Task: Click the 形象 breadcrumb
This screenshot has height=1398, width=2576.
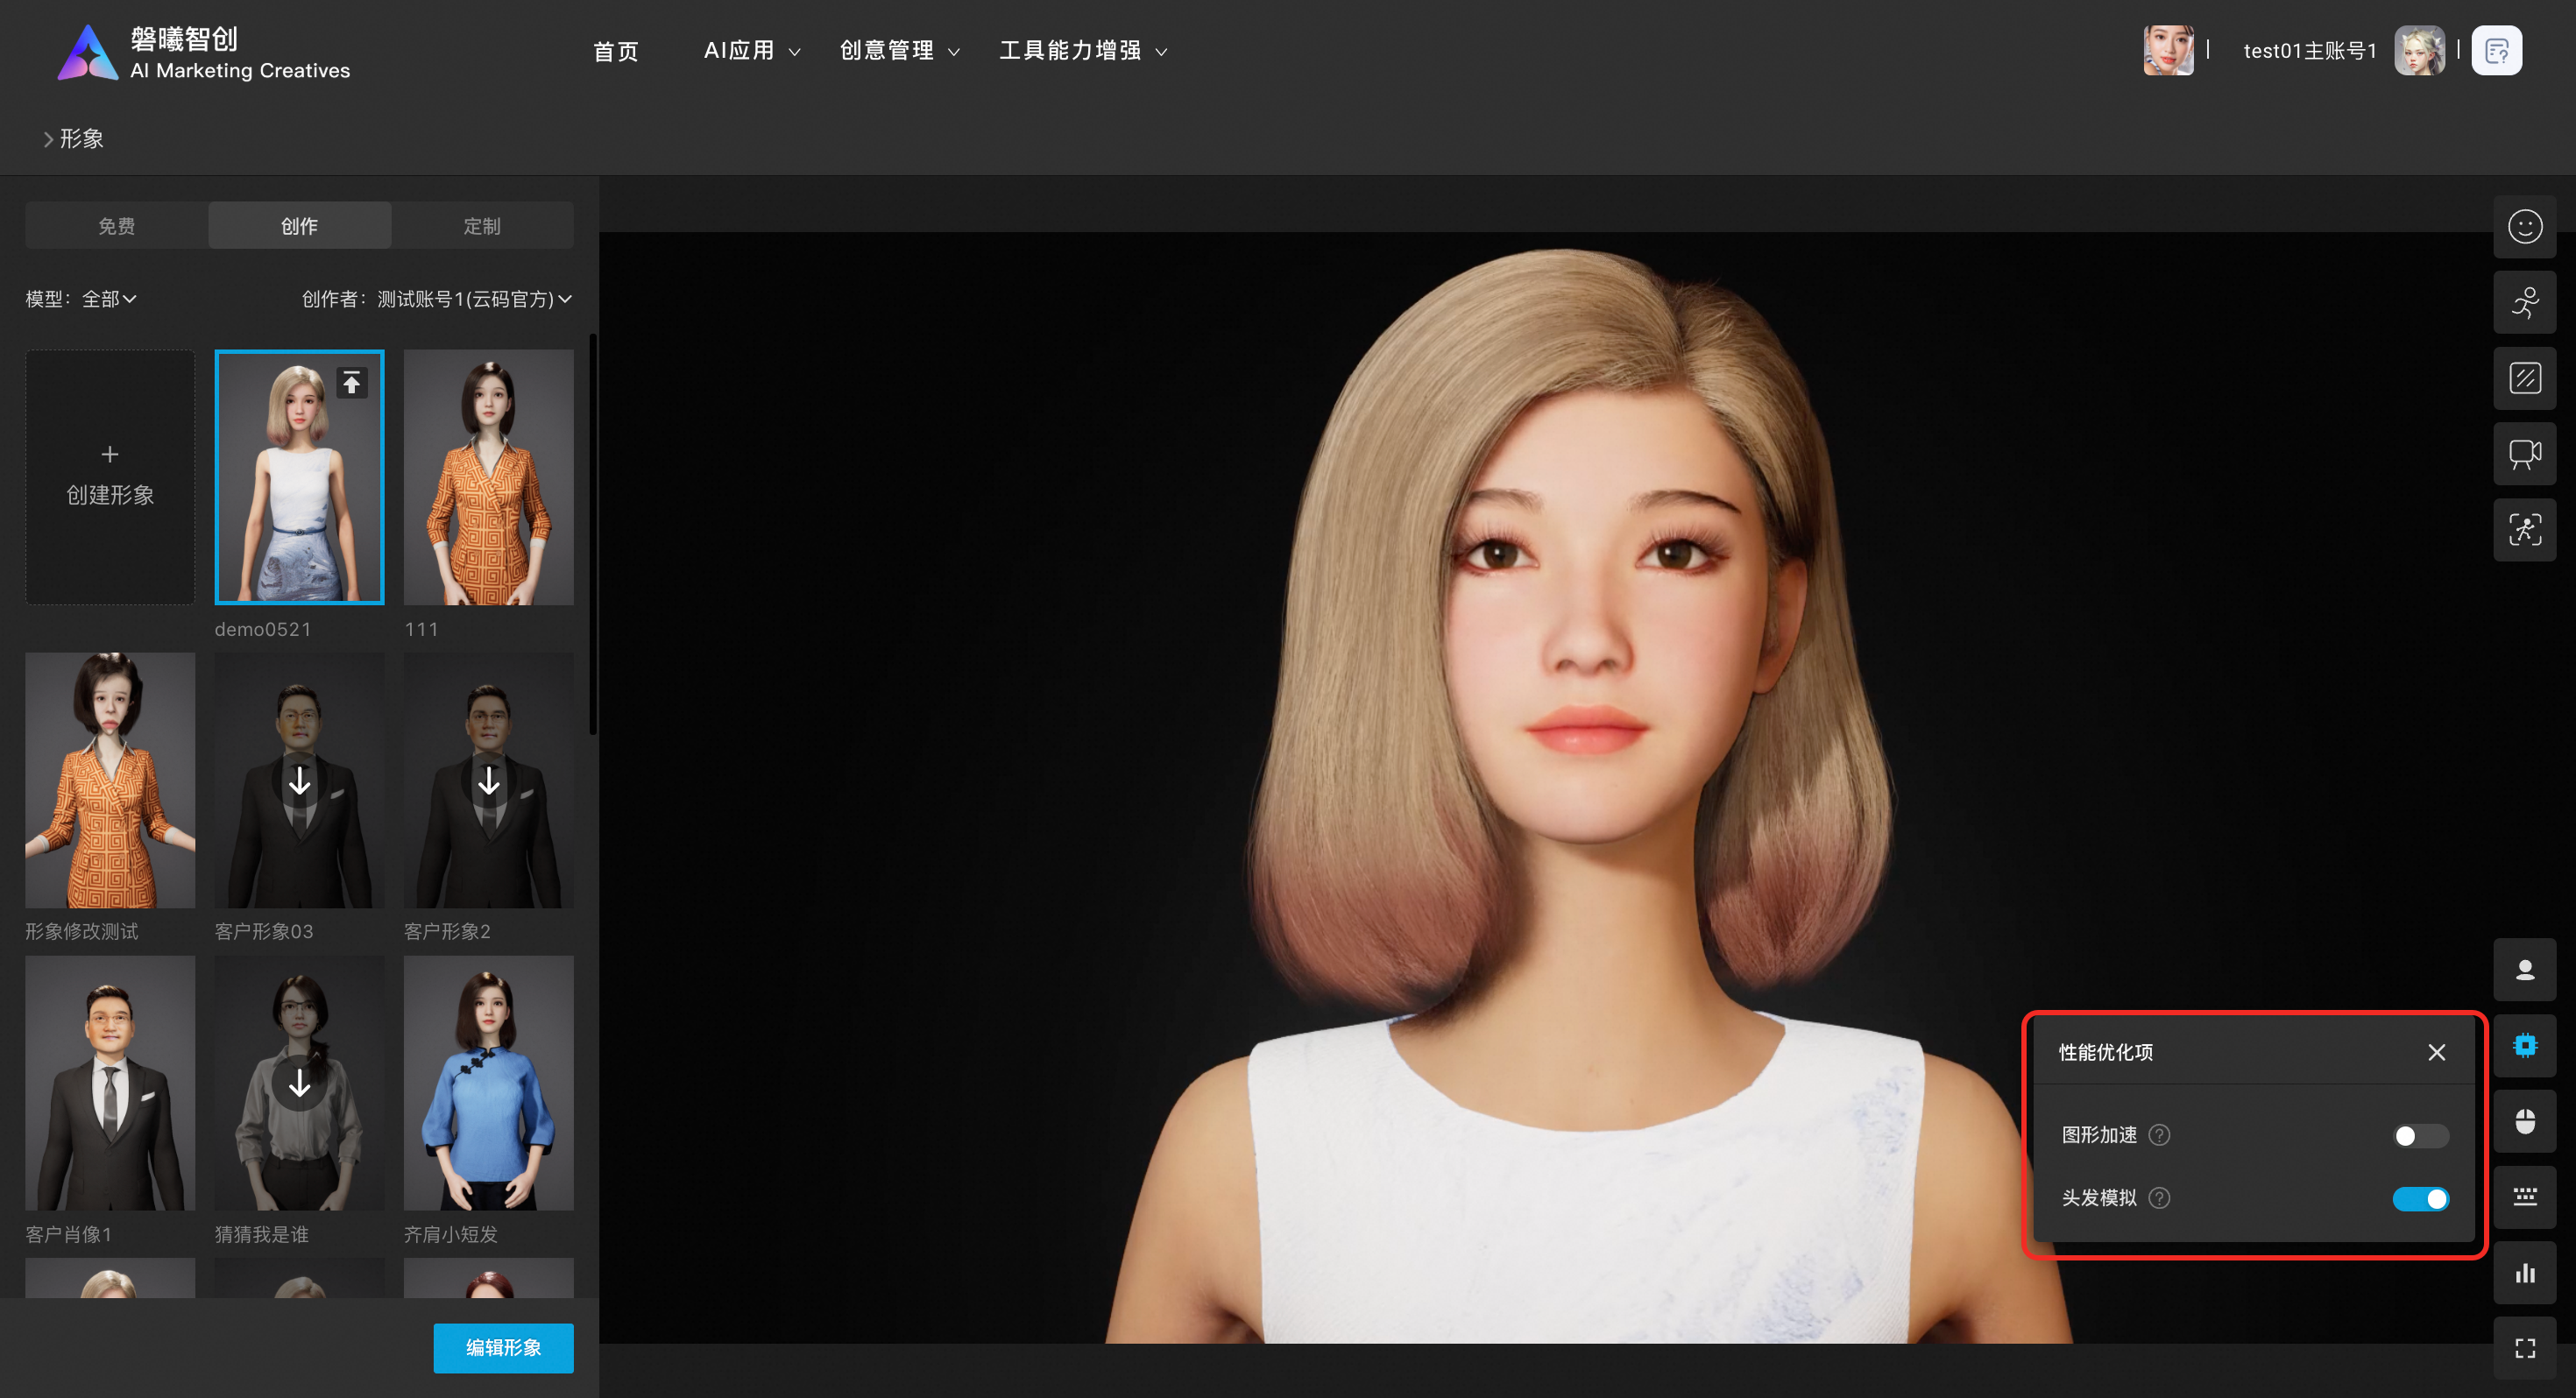Action: 82,140
